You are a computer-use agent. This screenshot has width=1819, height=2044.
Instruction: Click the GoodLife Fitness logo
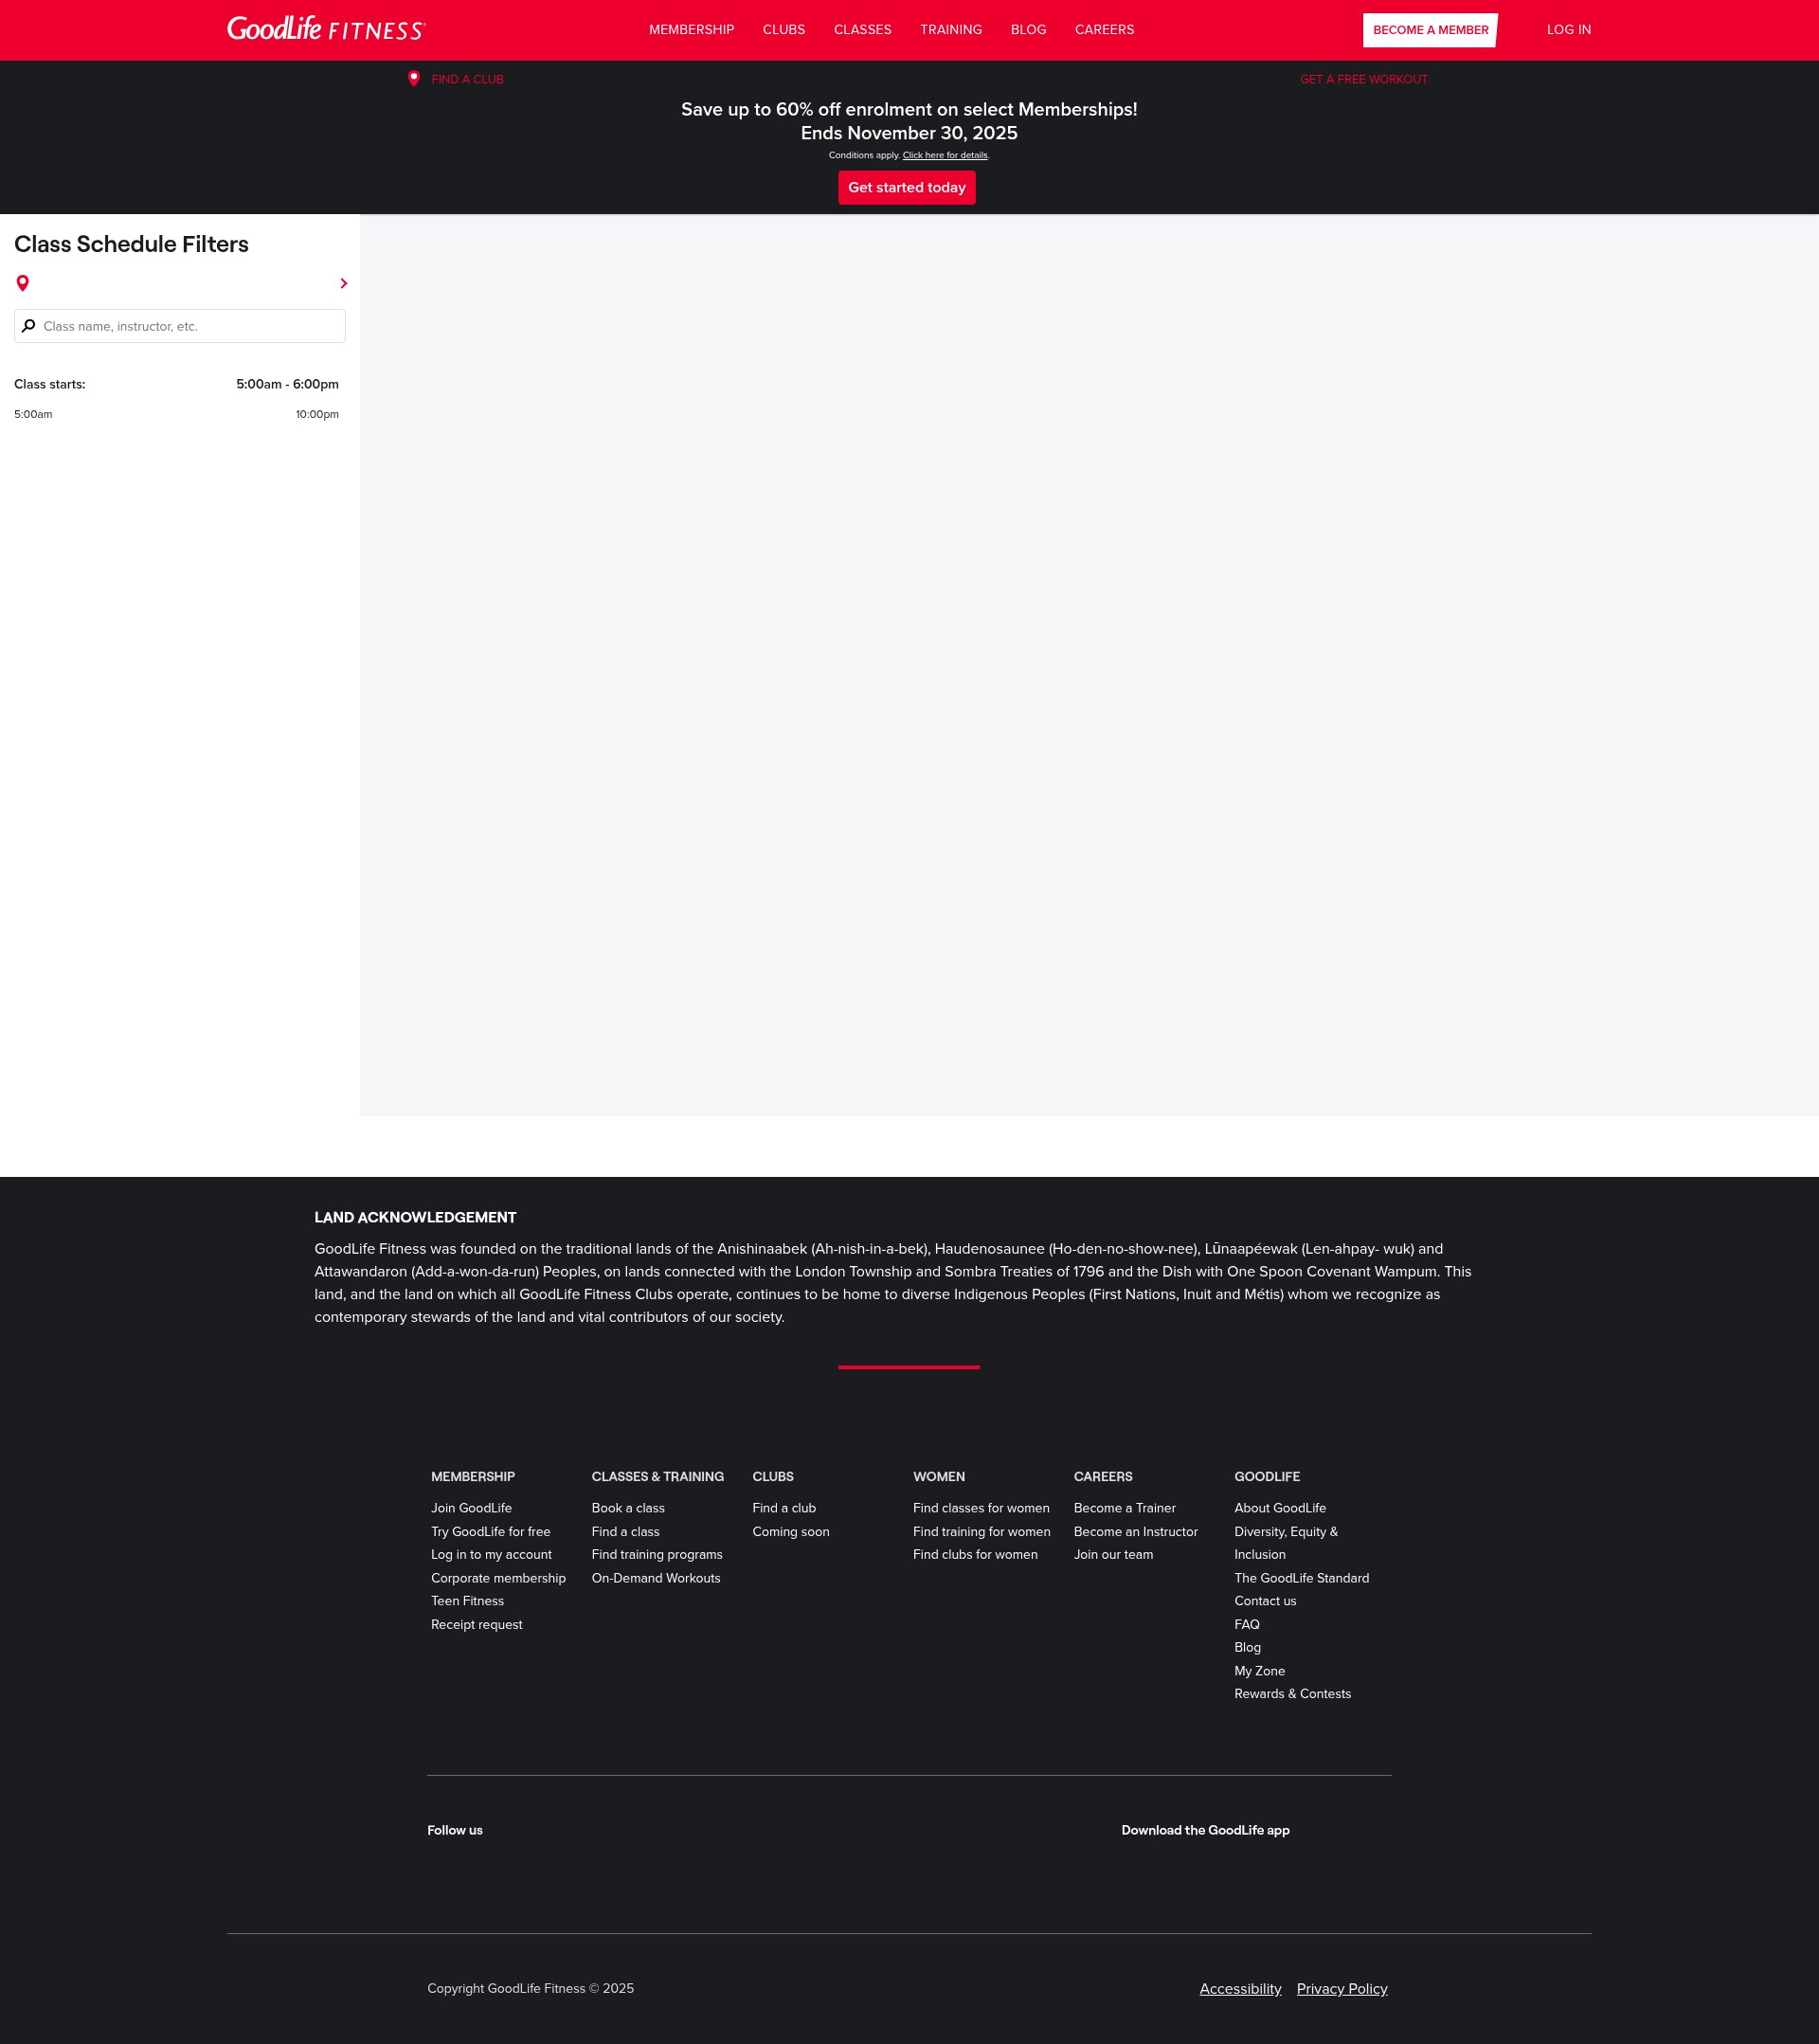coord(326,29)
